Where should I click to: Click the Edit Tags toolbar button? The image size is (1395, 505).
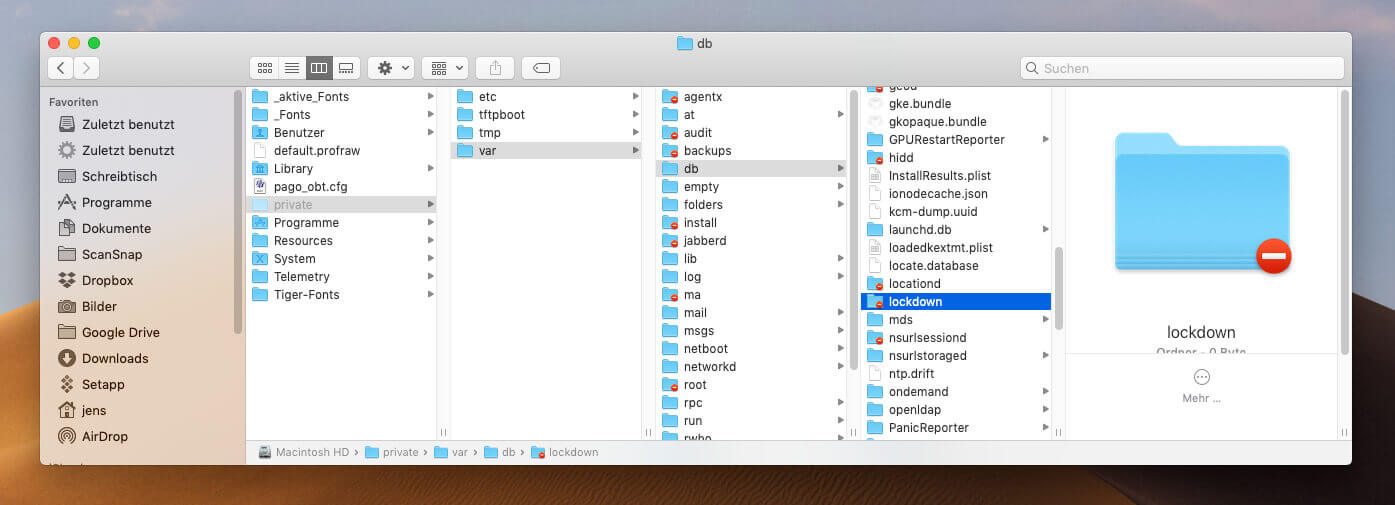click(541, 68)
